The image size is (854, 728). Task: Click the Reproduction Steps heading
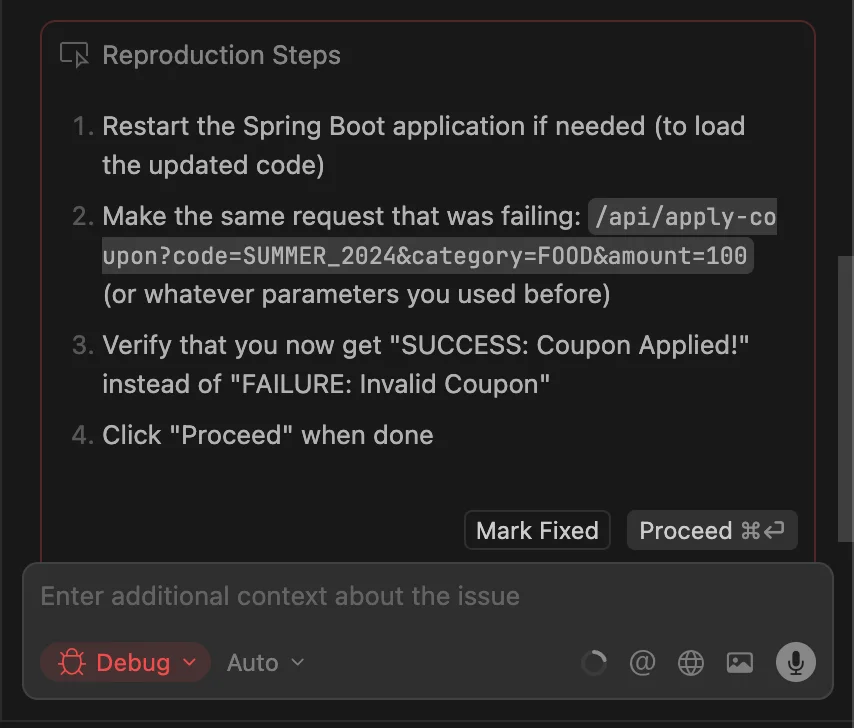click(221, 54)
